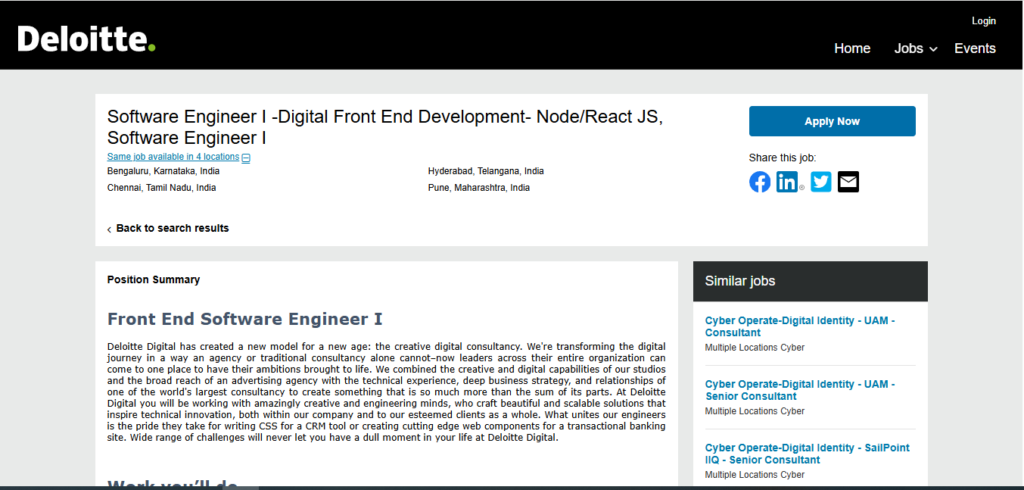Click 'Front End Software Engineer I' heading
Image resolution: width=1024 pixels, height=490 pixels.
tap(245, 319)
